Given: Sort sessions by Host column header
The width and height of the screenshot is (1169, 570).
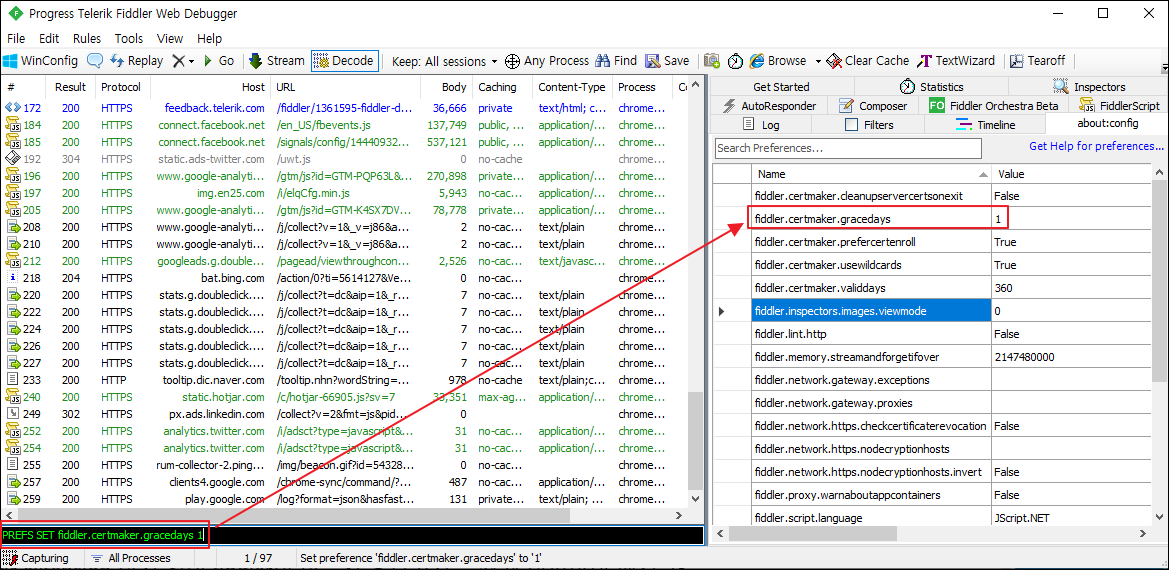Looking at the screenshot, I should pos(210,87).
